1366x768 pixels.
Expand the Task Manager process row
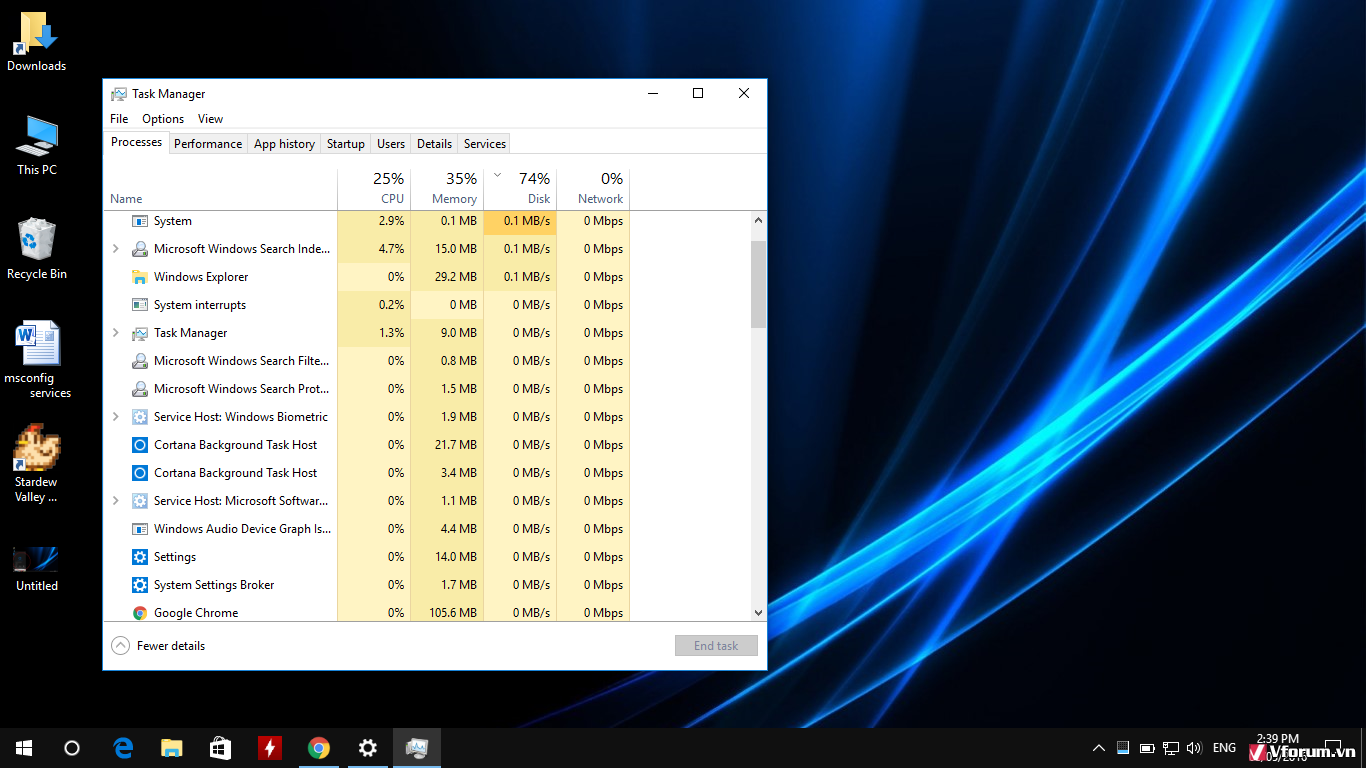point(116,333)
